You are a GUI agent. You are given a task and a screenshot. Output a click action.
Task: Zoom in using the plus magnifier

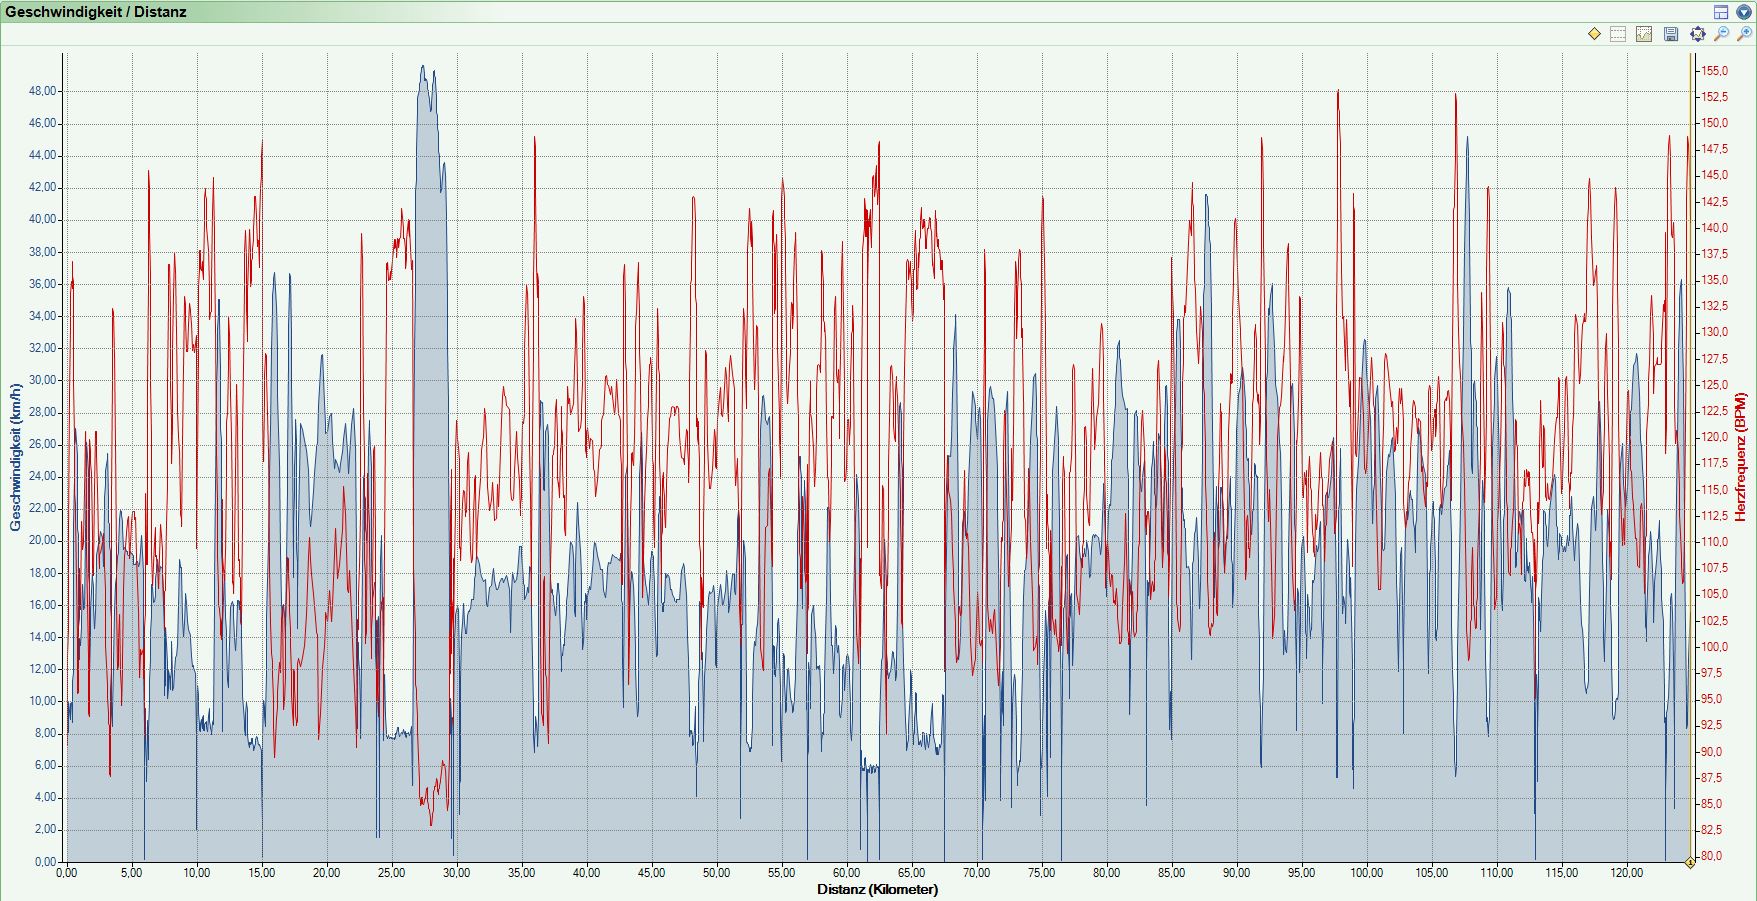tap(1745, 34)
